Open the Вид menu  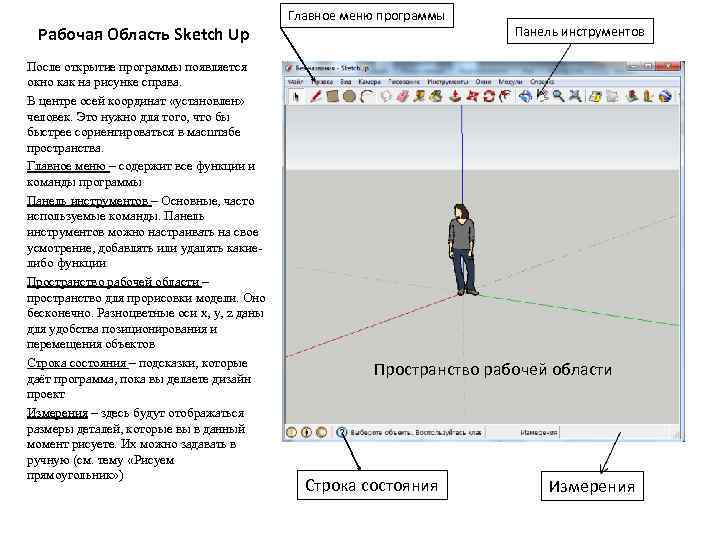click(x=345, y=82)
